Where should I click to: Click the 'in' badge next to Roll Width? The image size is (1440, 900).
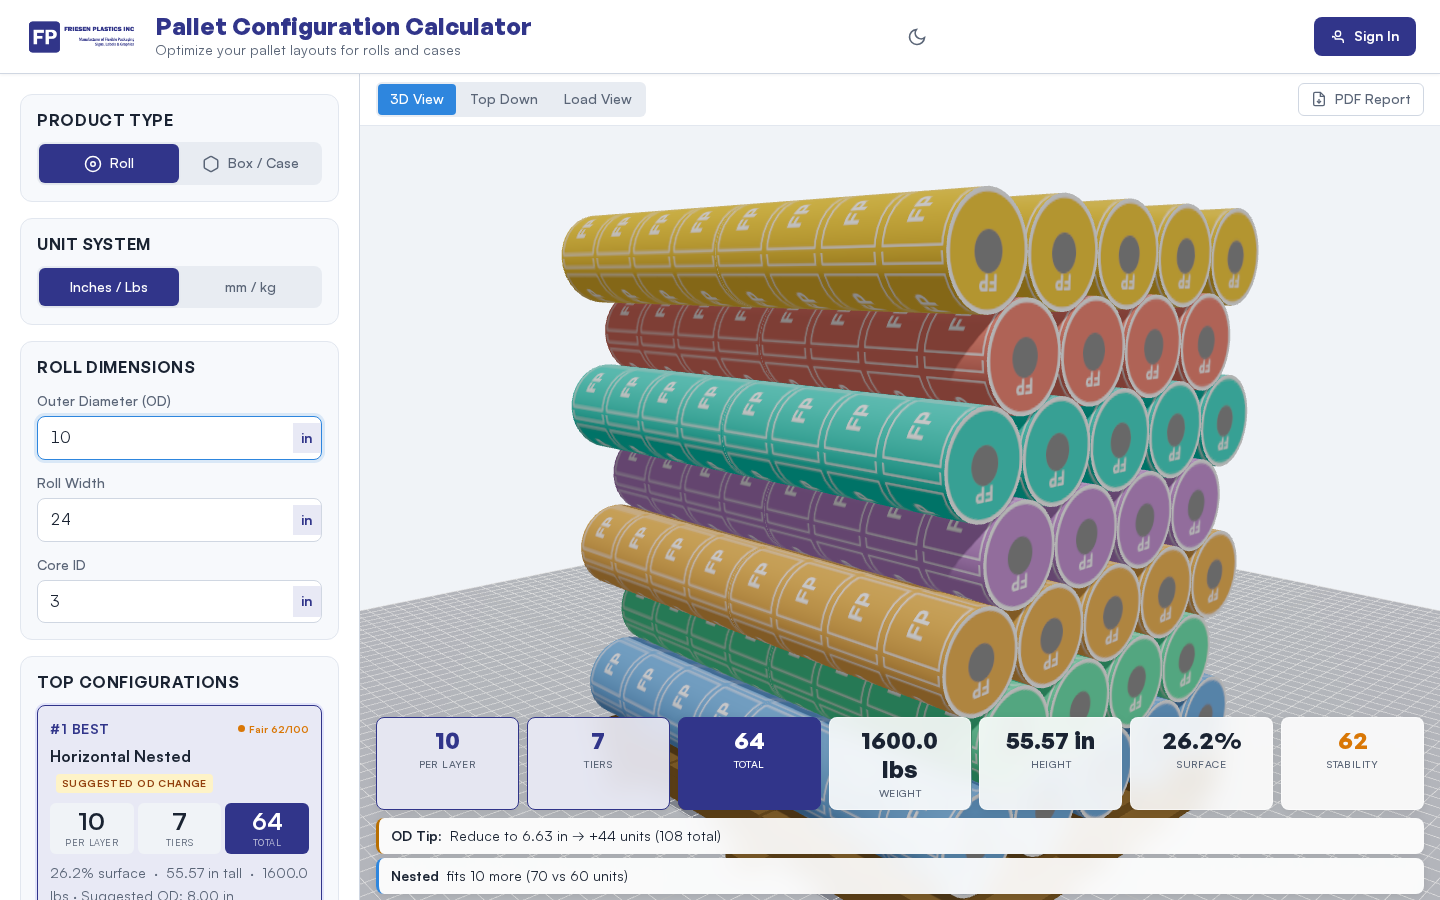(306, 520)
